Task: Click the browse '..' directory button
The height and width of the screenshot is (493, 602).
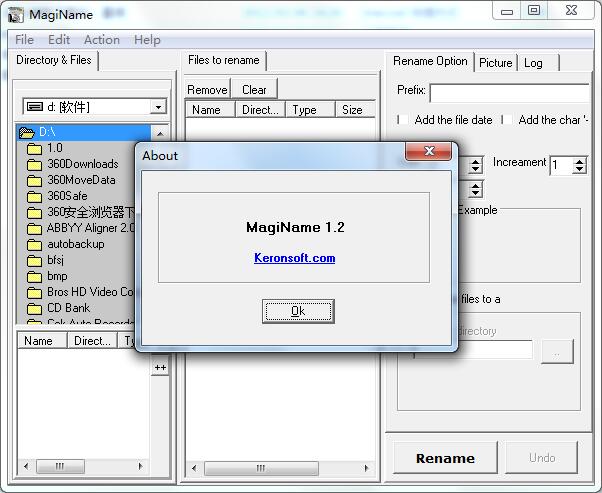Action: tap(557, 351)
